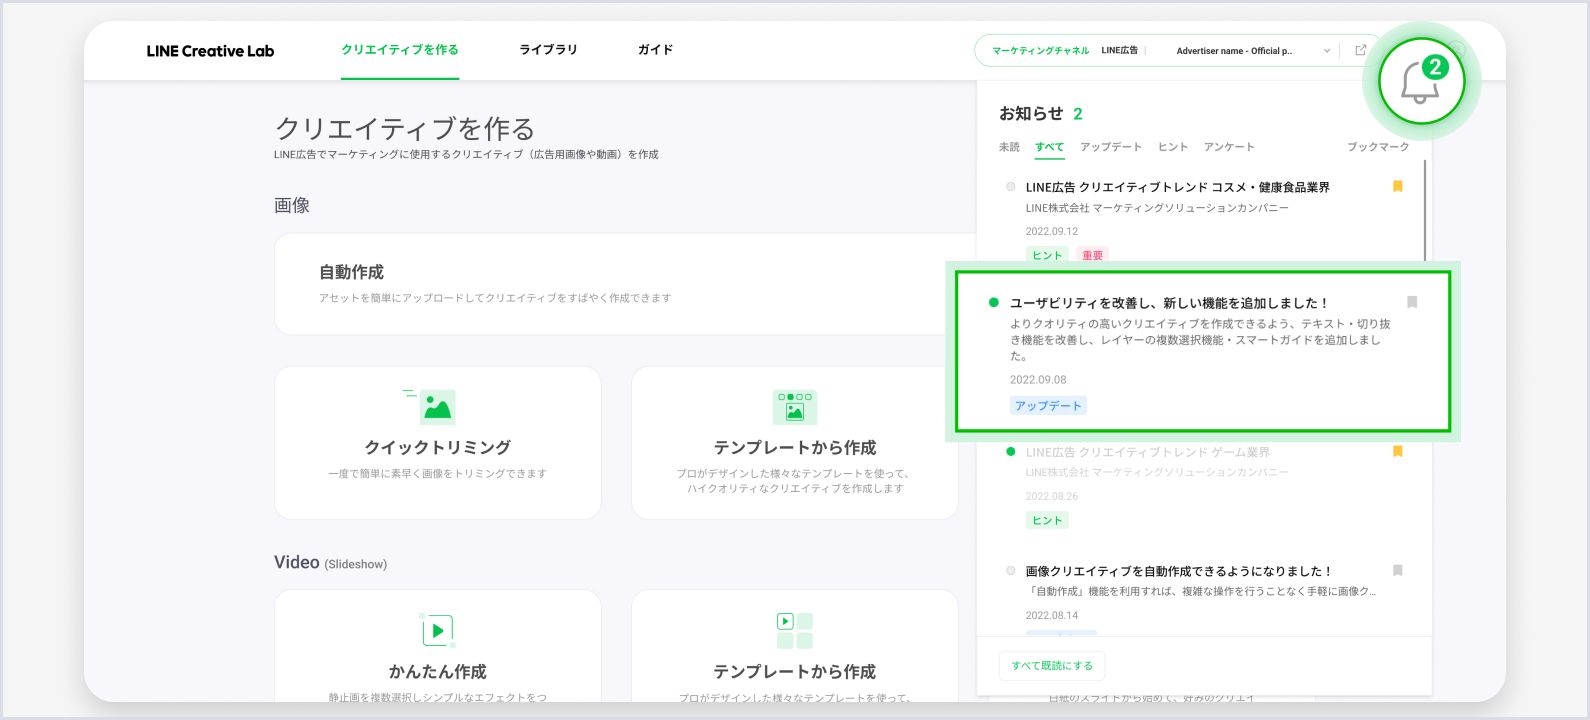1590x720 pixels.
Task: Select the クリエイティブを作る tab
Action: 400,50
